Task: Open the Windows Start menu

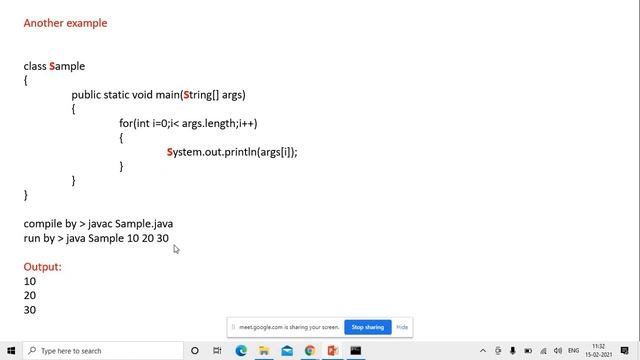Action: tap(11, 351)
